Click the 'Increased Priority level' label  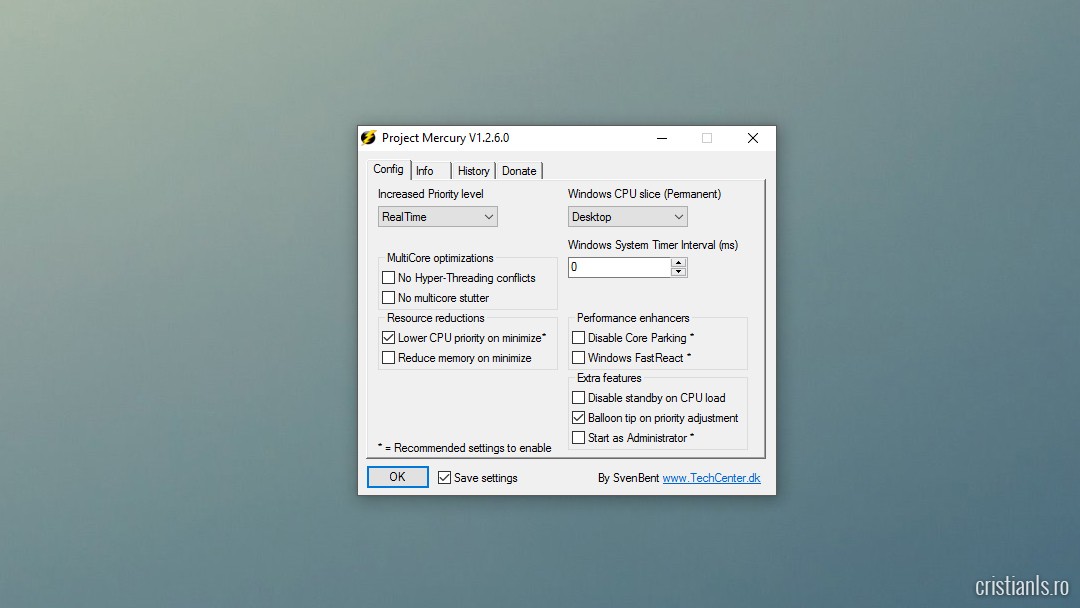430,193
